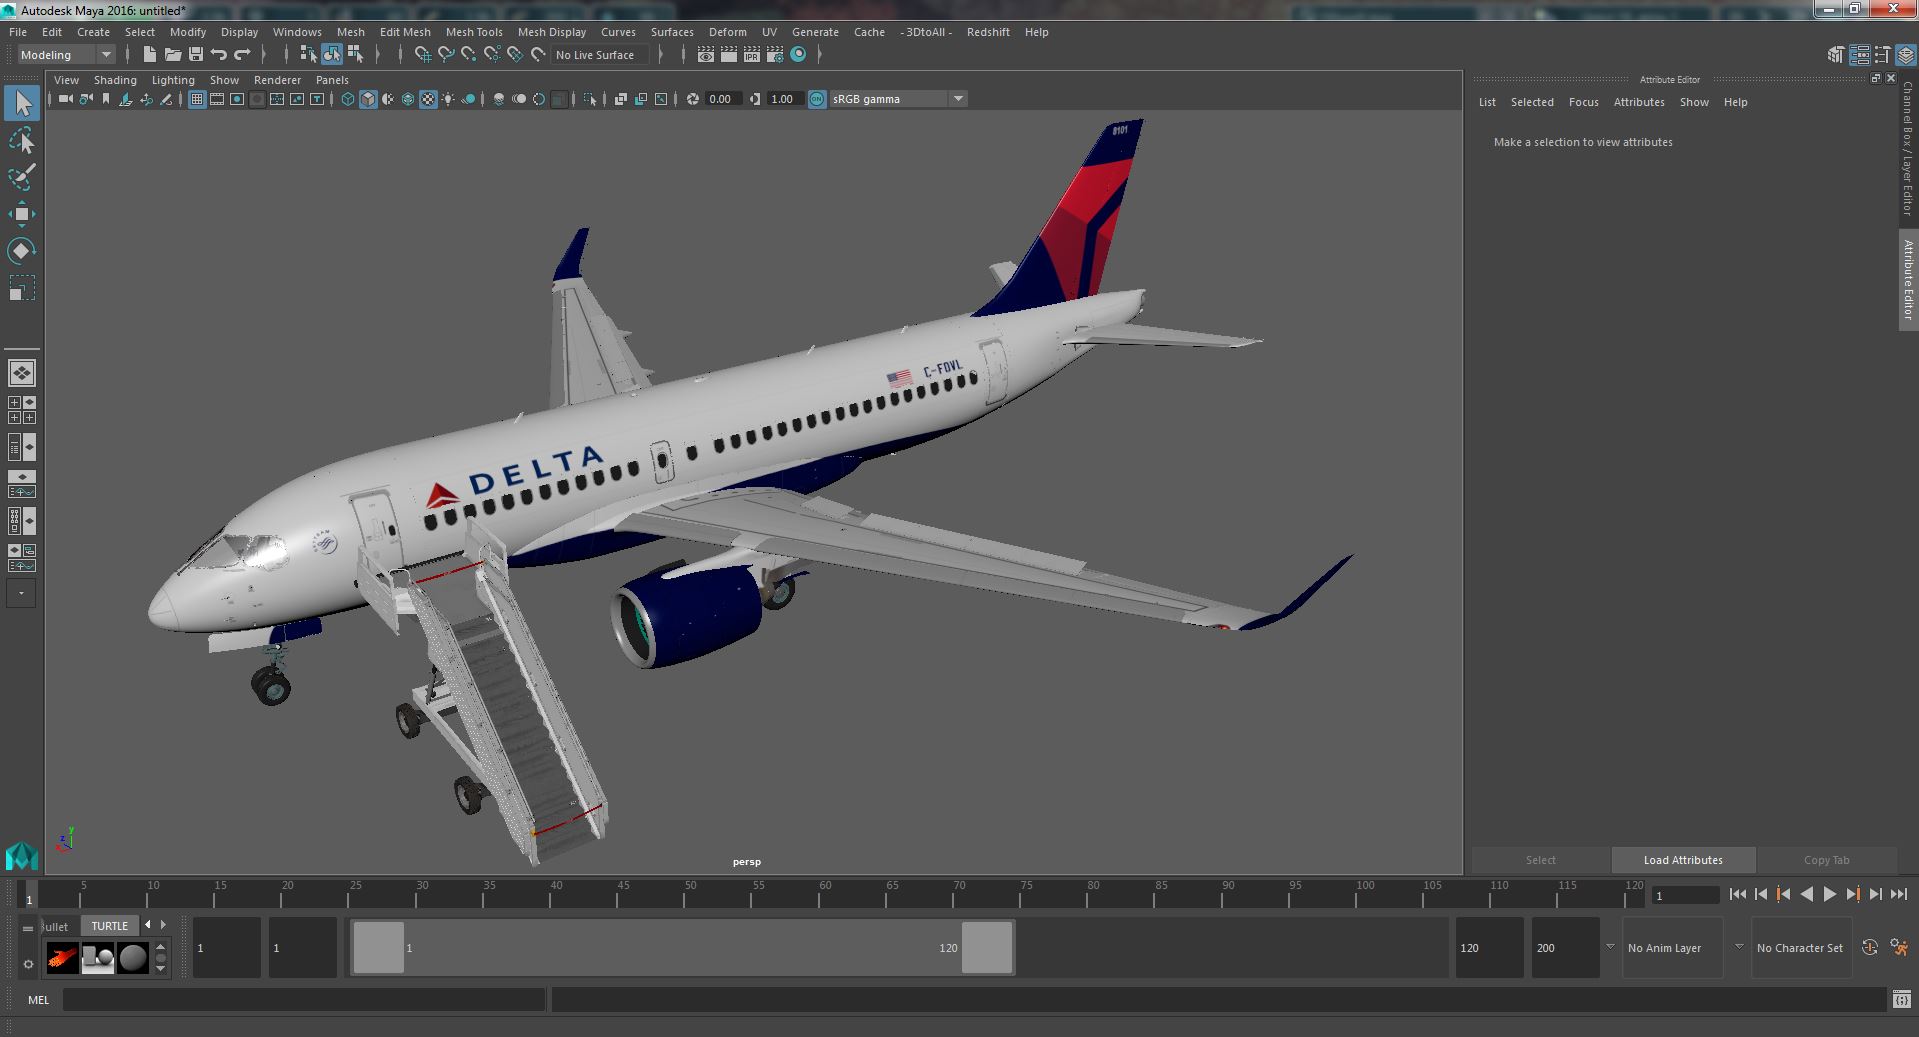
Task: Start IPR render
Action: pyautogui.click(x=752, y=55)
